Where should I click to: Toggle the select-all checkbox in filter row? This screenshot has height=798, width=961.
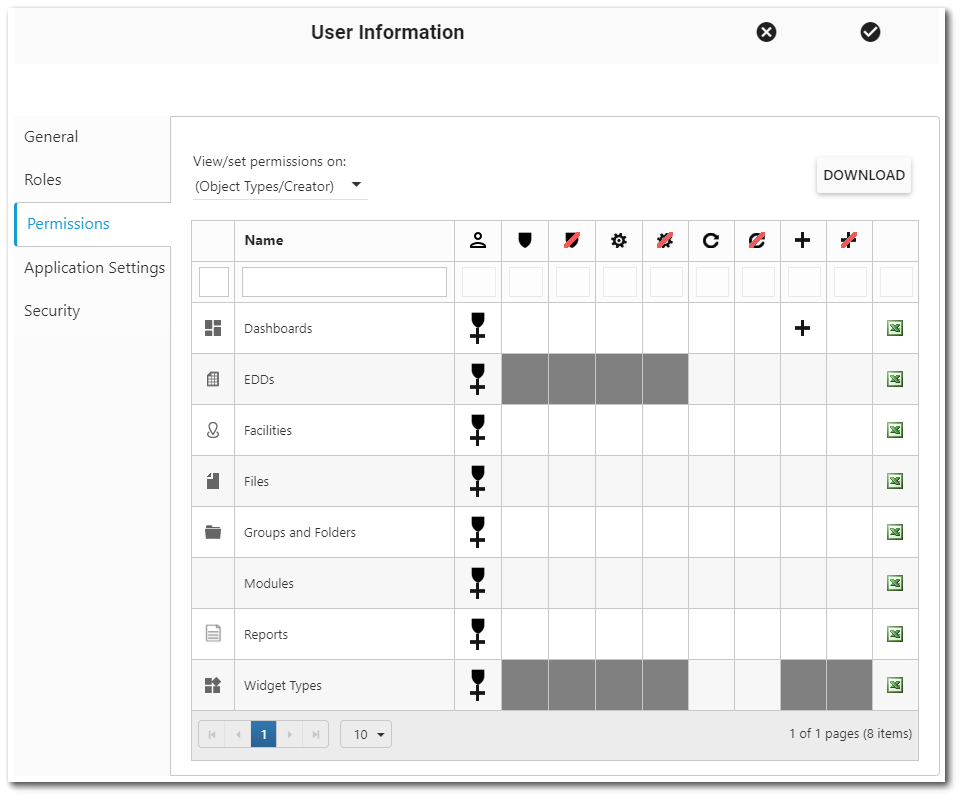click(x=214, y=282)
